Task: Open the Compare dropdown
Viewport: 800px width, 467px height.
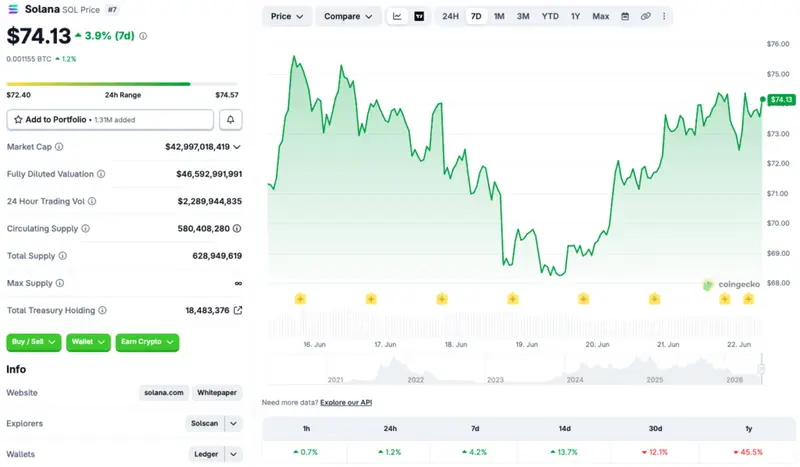Action: [348, 16]
